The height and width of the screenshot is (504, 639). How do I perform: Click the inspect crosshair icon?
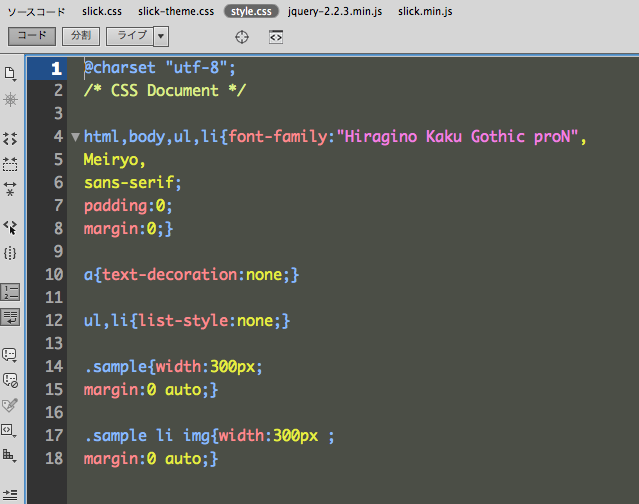point(242,37)
